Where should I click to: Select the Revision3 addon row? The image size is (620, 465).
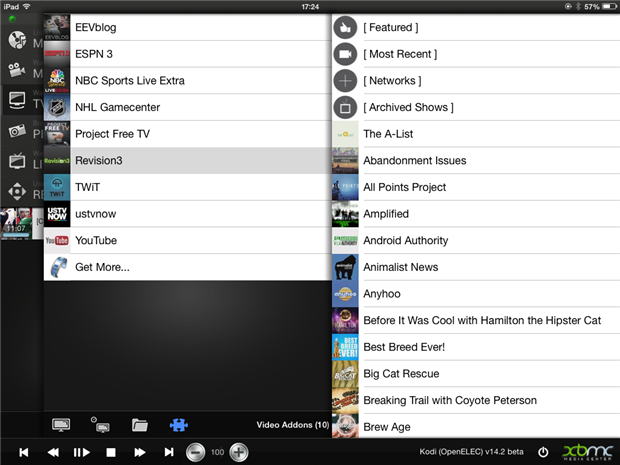pos(187,161)
